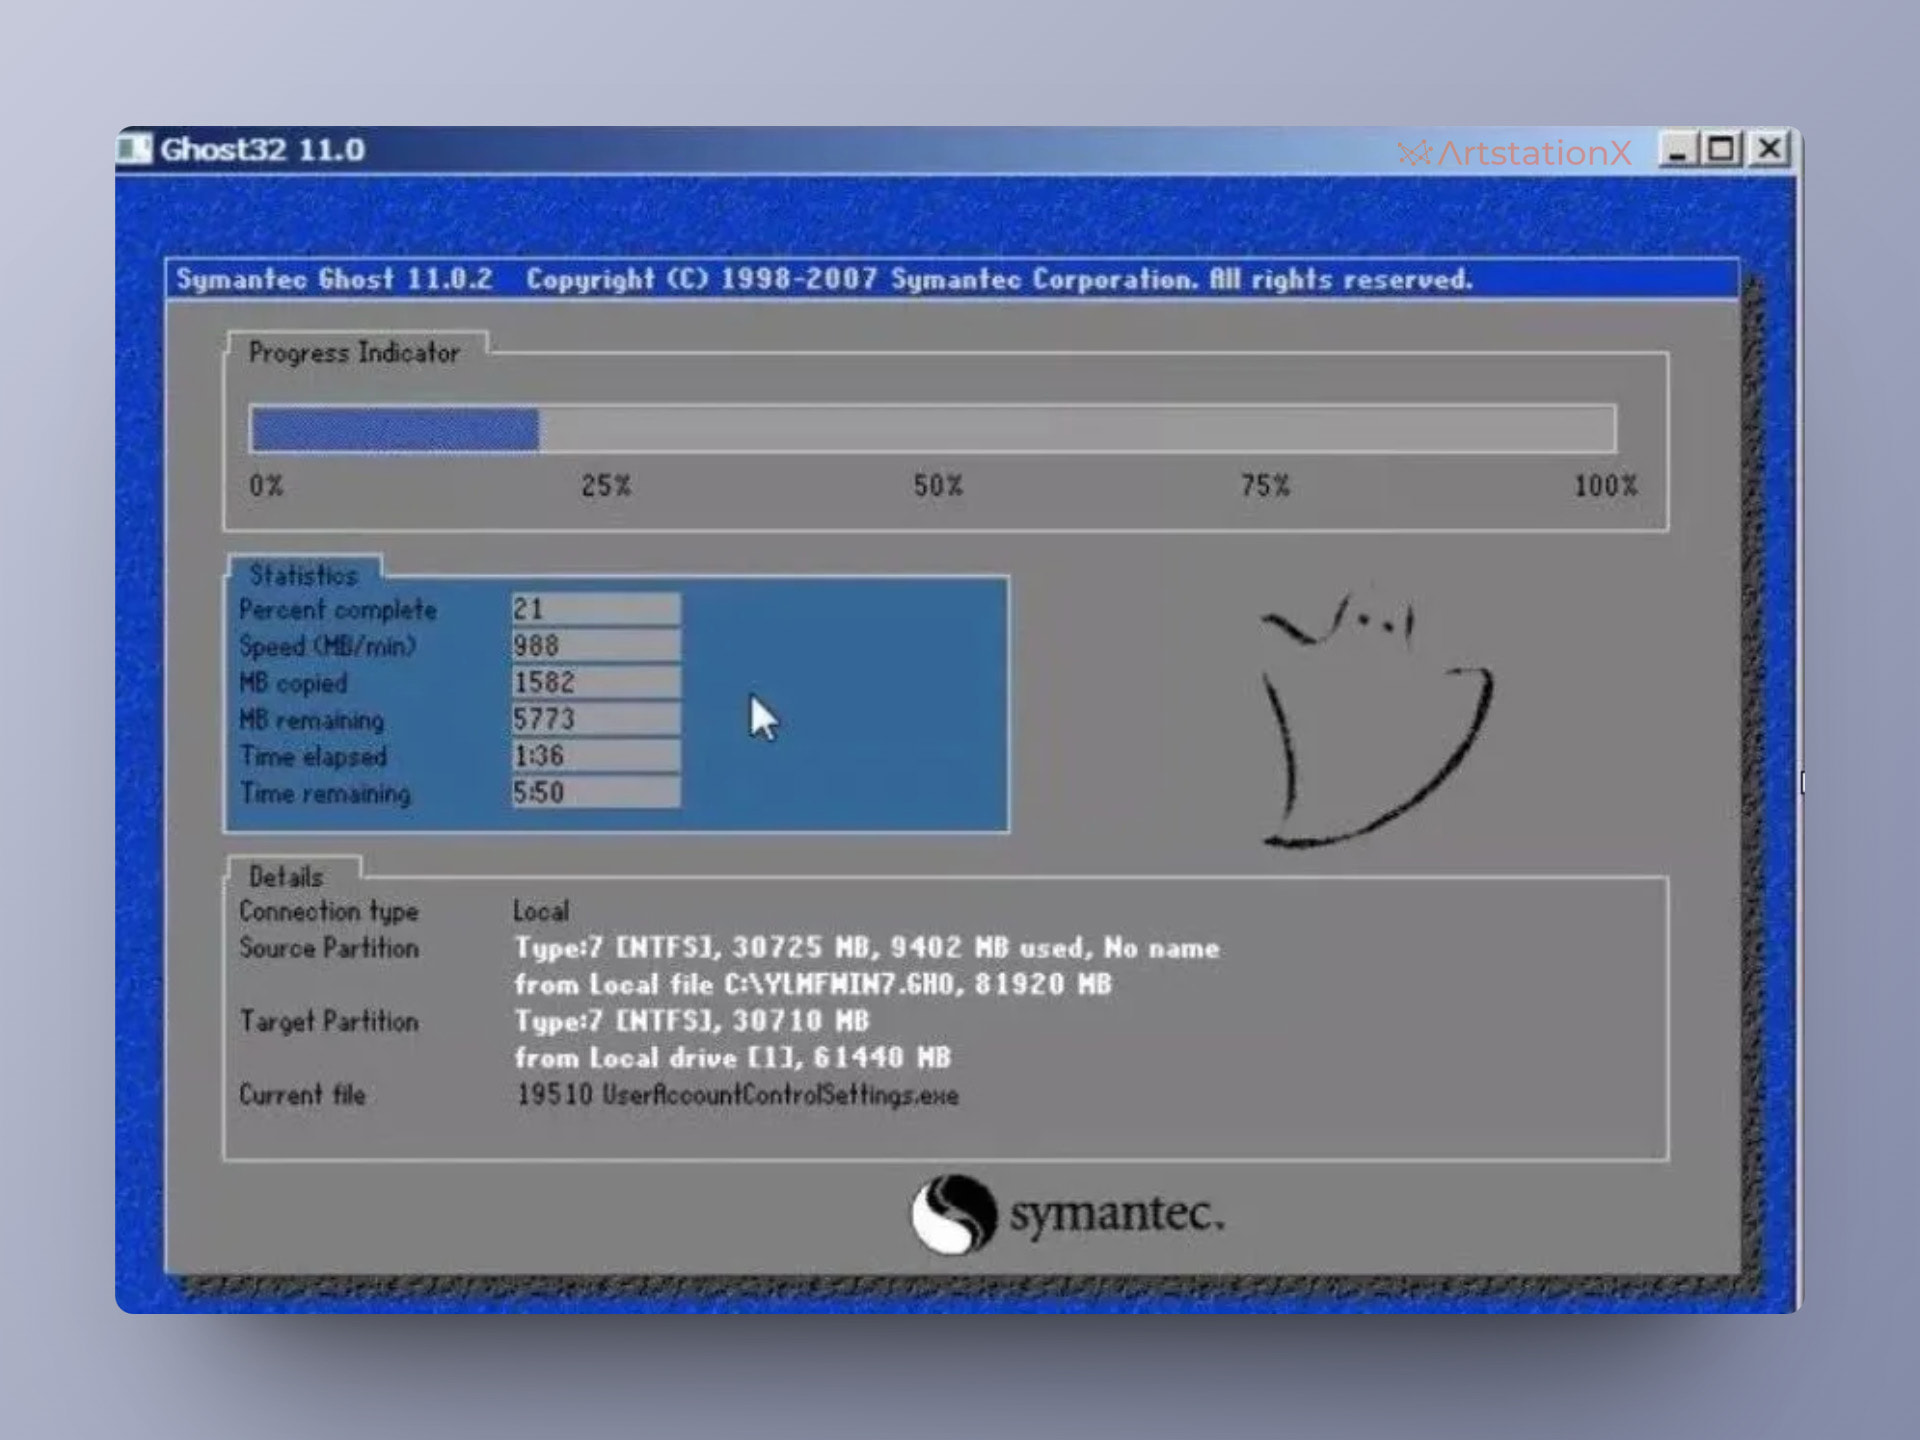Click the Time elapsed label
Screen dimensions: 1920x1440
pos(313,757)
